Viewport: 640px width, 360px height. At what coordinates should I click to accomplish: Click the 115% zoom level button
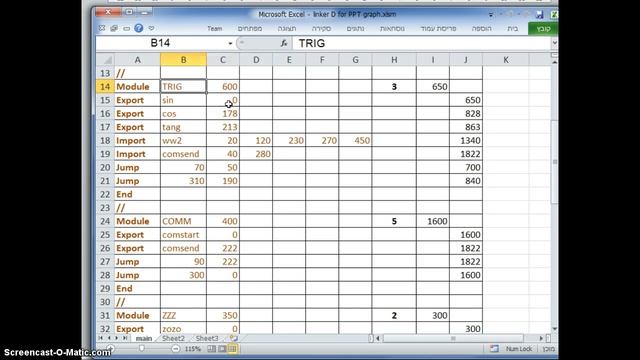click(x=193, y=349)
